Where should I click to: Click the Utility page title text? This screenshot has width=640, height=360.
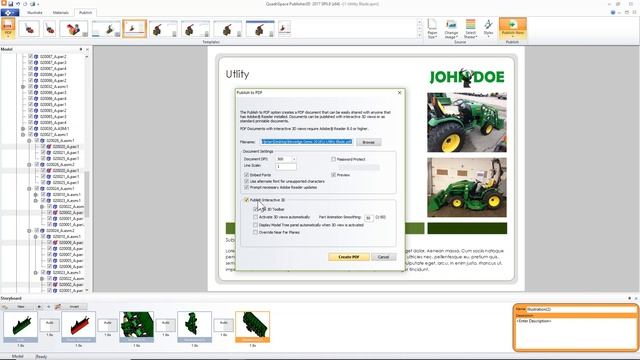(238, 74)
